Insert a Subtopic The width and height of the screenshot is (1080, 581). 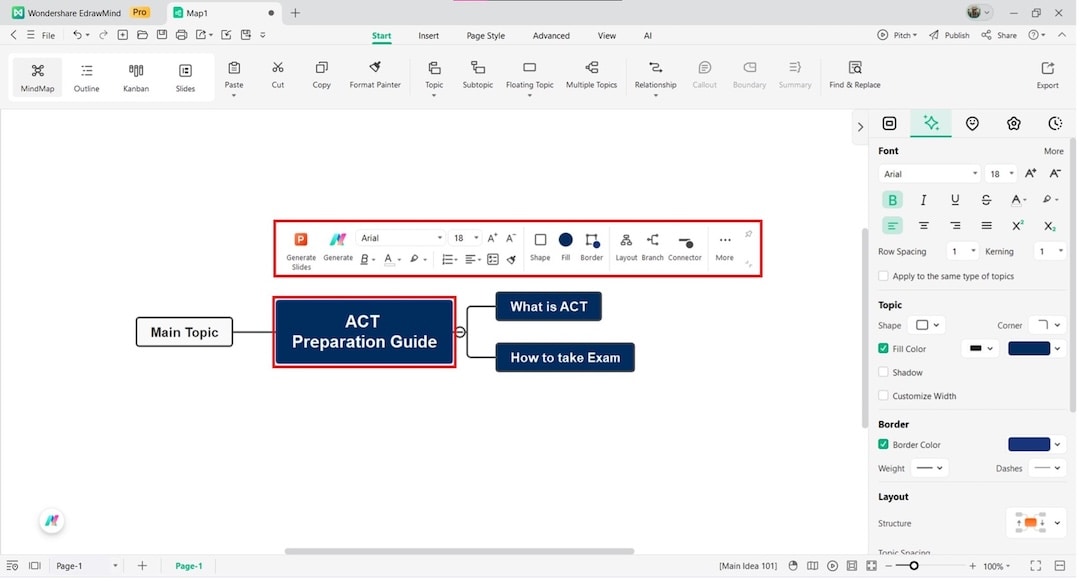point(477,75)
